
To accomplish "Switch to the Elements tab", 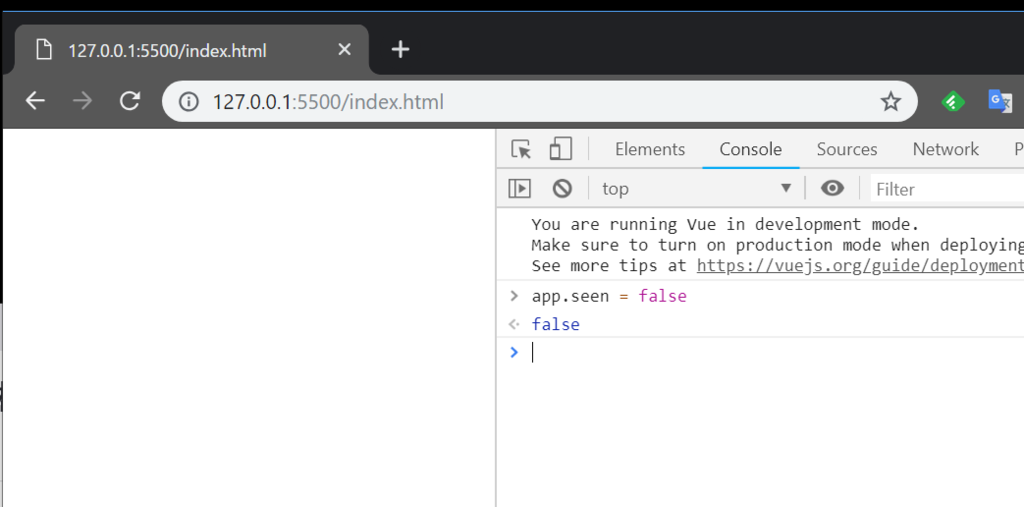I will (x=650, y=150).
